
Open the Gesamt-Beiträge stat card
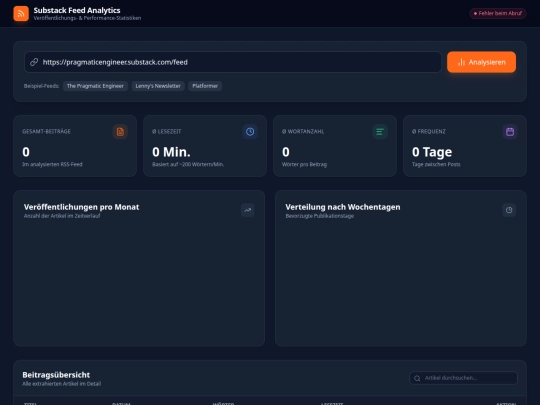75,146
